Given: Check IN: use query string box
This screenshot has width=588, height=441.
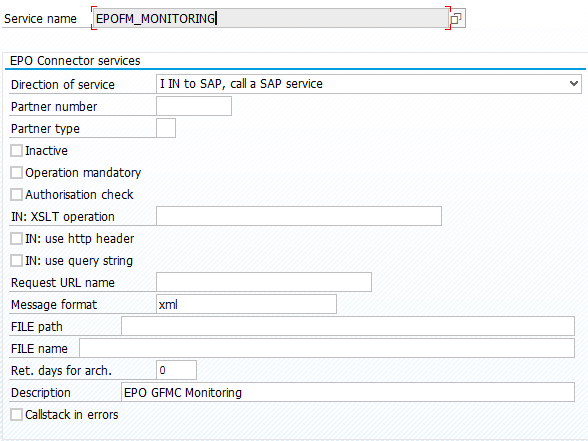Looking at the screenshot, I should tap(16, 261).
